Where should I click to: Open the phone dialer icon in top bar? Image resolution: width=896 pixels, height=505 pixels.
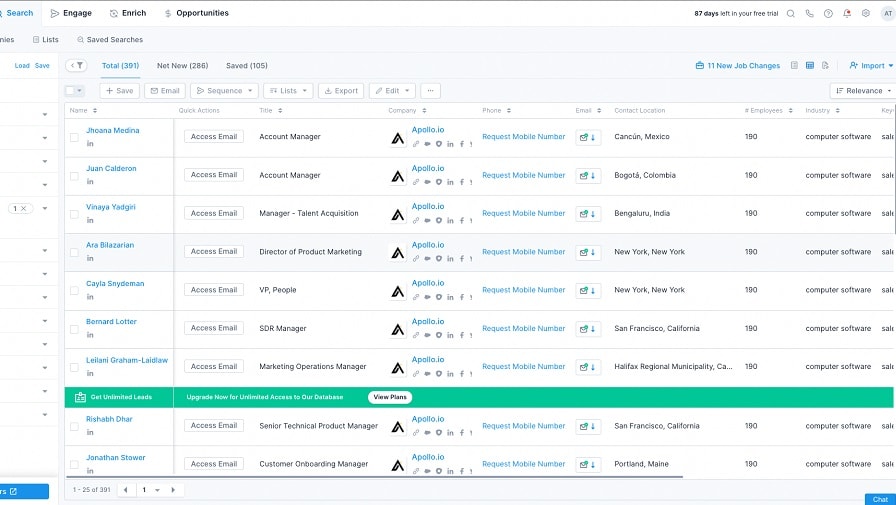click(809, 14)
